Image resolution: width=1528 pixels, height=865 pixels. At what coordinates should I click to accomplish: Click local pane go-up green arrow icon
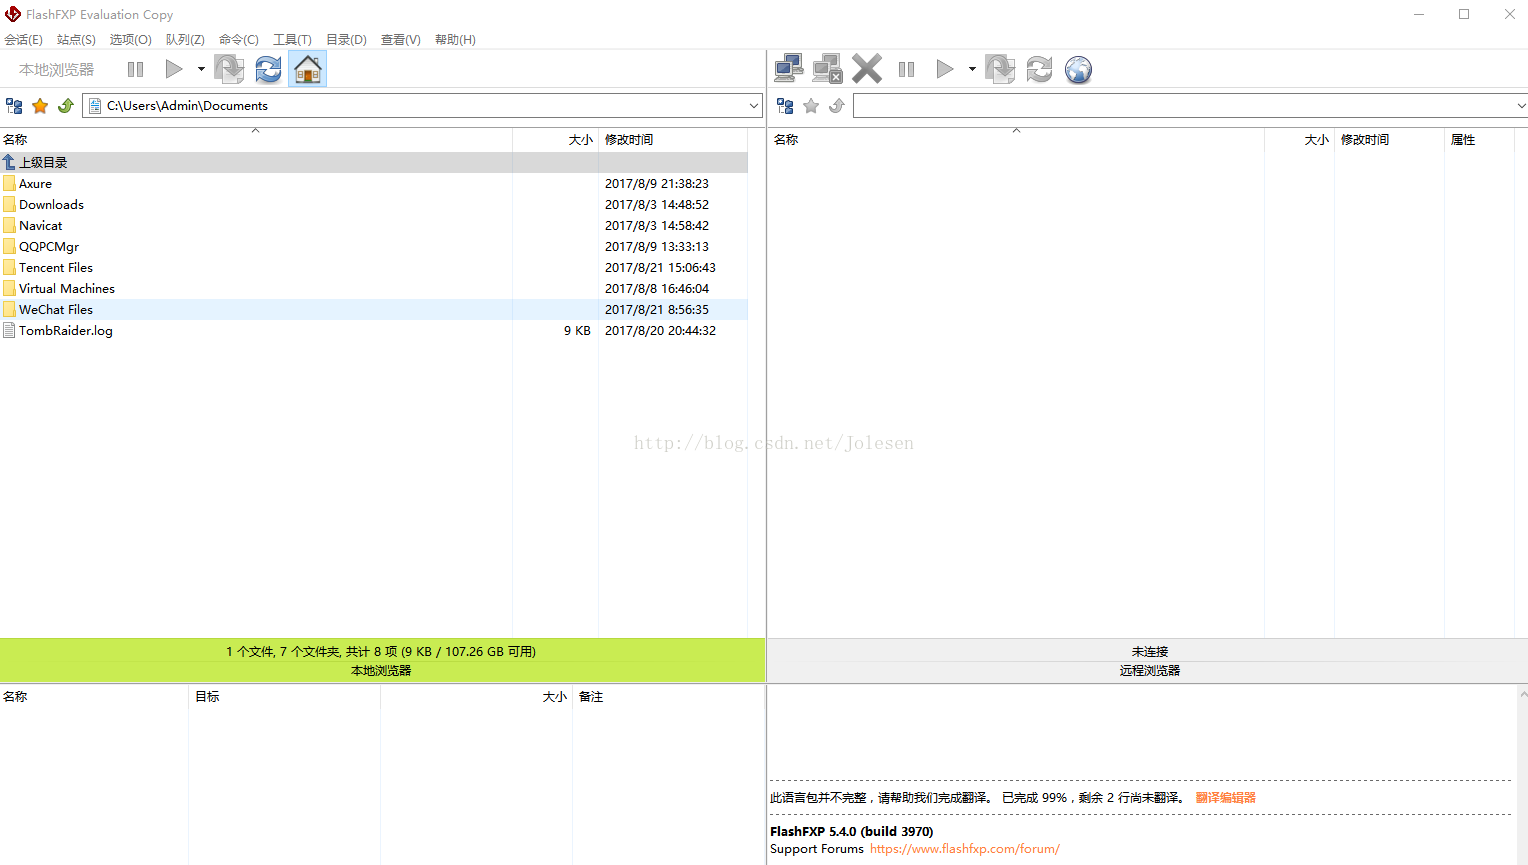66,106
